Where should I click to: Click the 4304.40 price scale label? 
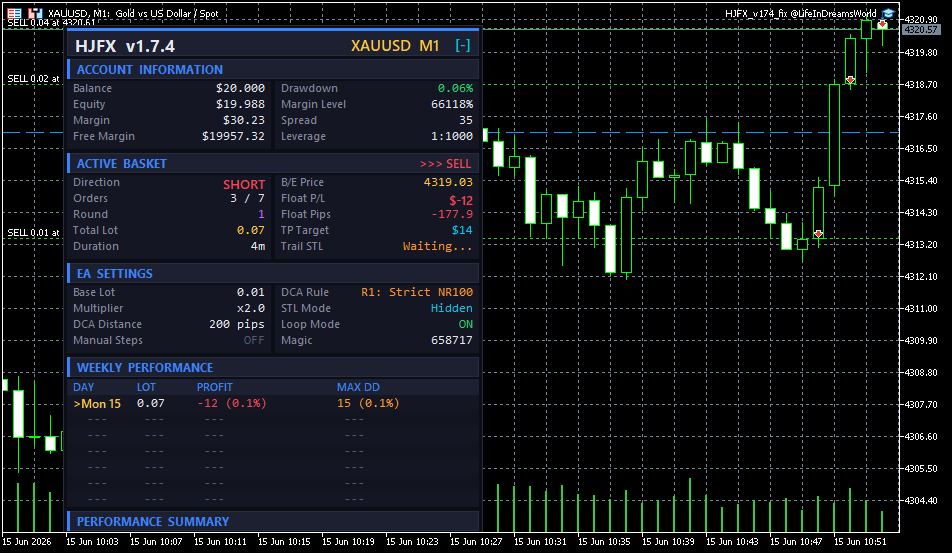point(921,500)
